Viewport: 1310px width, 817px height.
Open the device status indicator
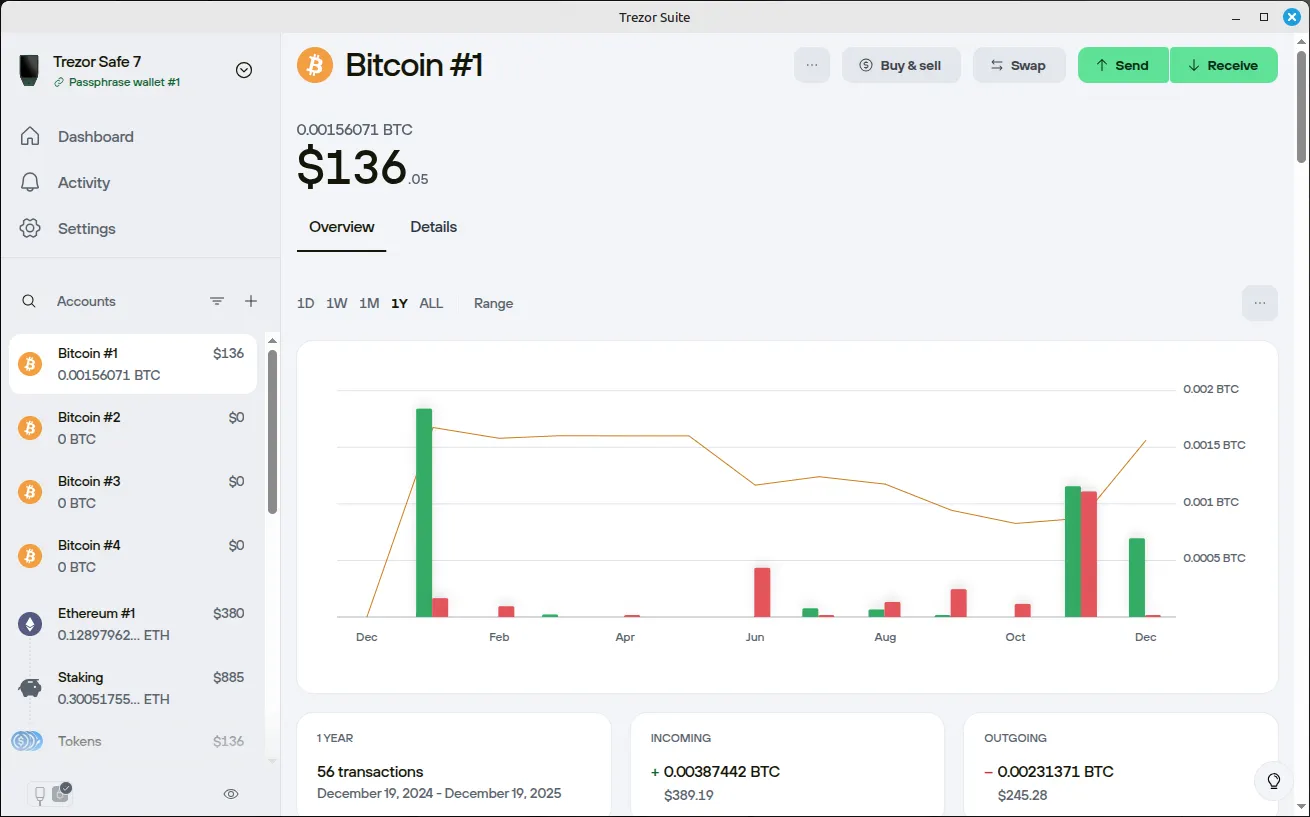[50, 793]
